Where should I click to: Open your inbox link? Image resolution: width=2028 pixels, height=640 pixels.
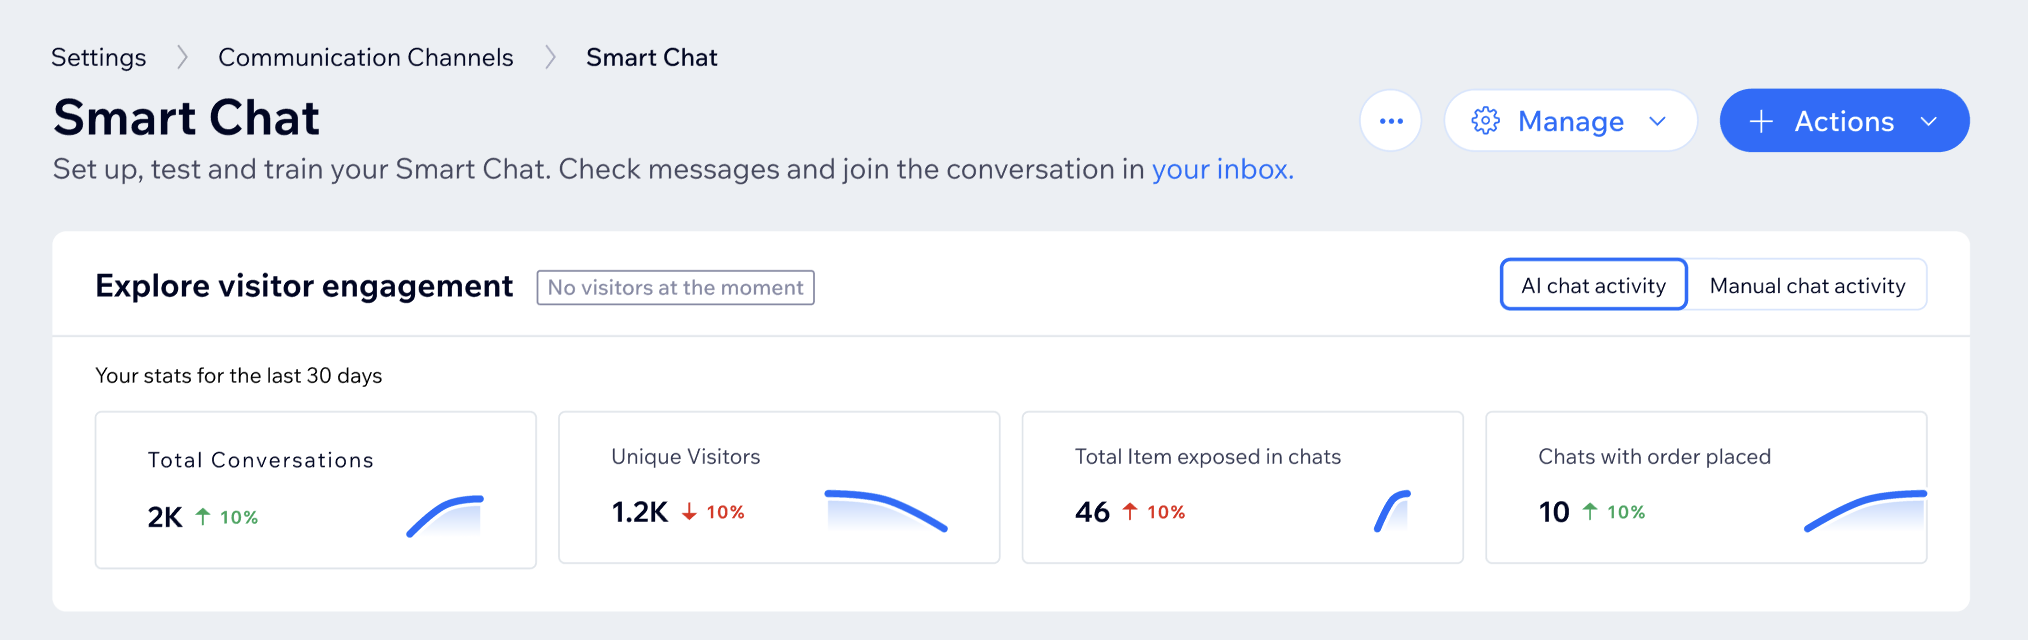click(1221, 169)
